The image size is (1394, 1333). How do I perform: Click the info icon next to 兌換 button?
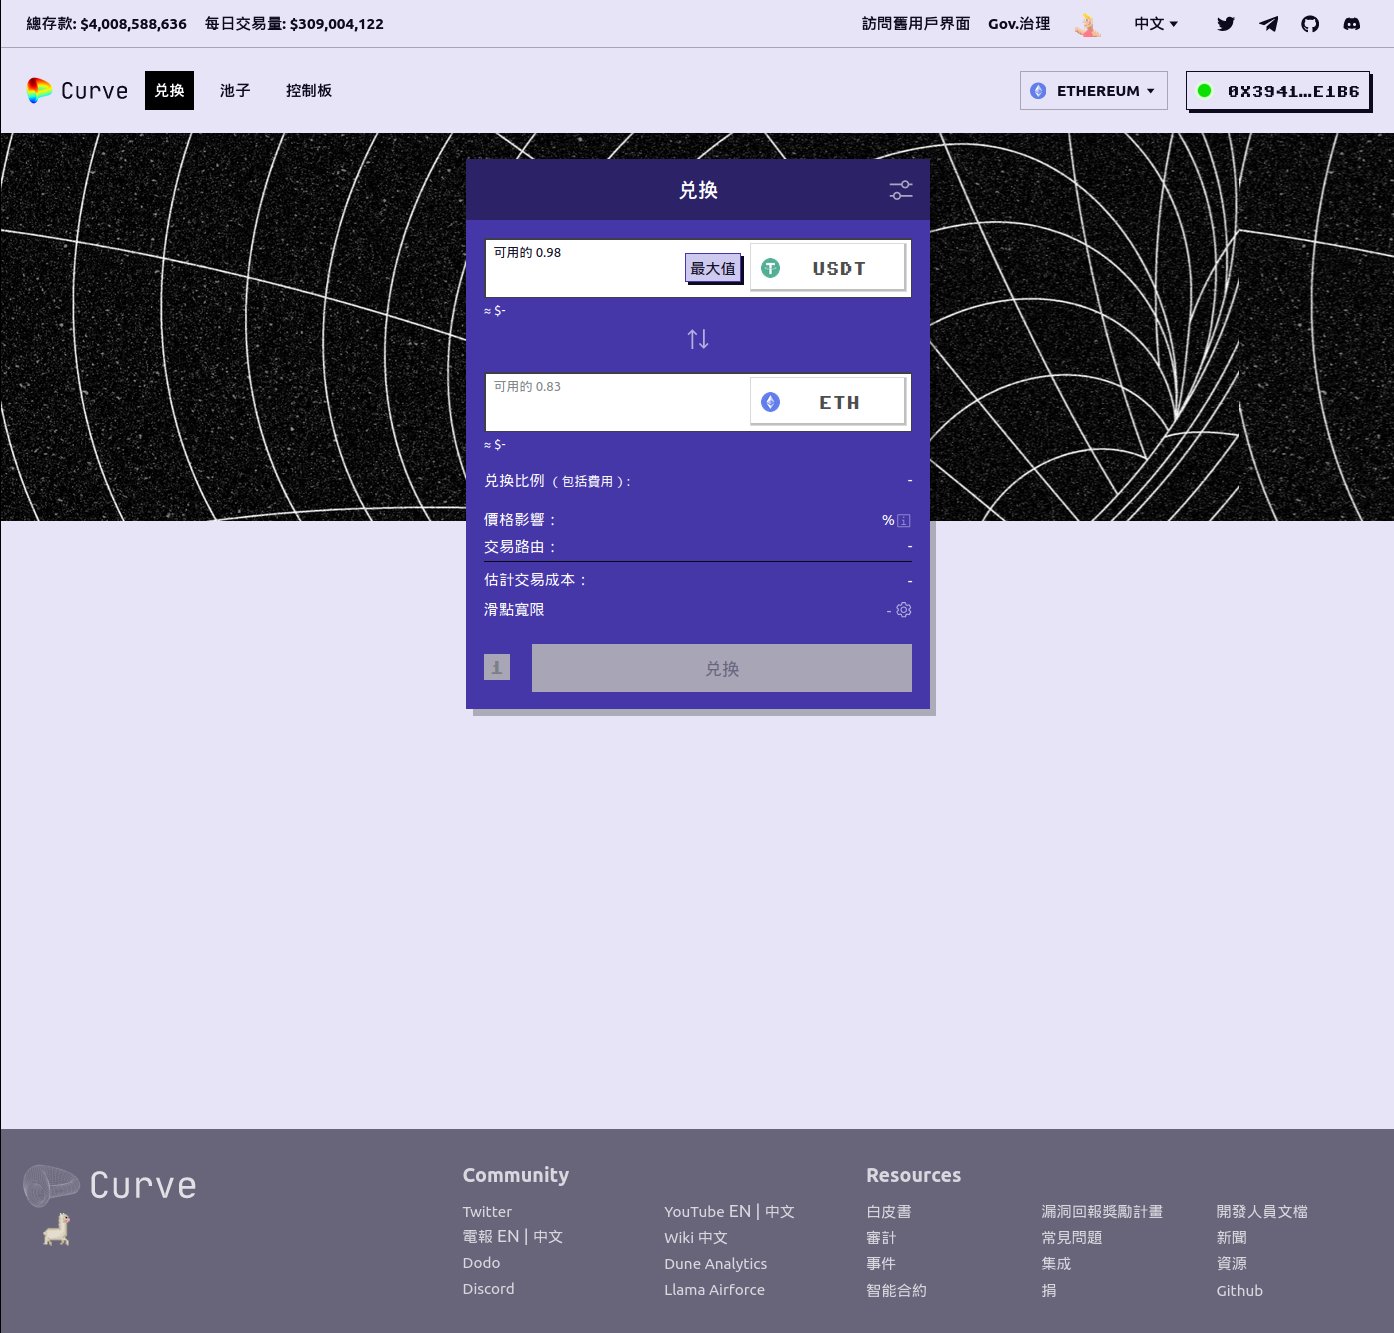coord(497,666)
